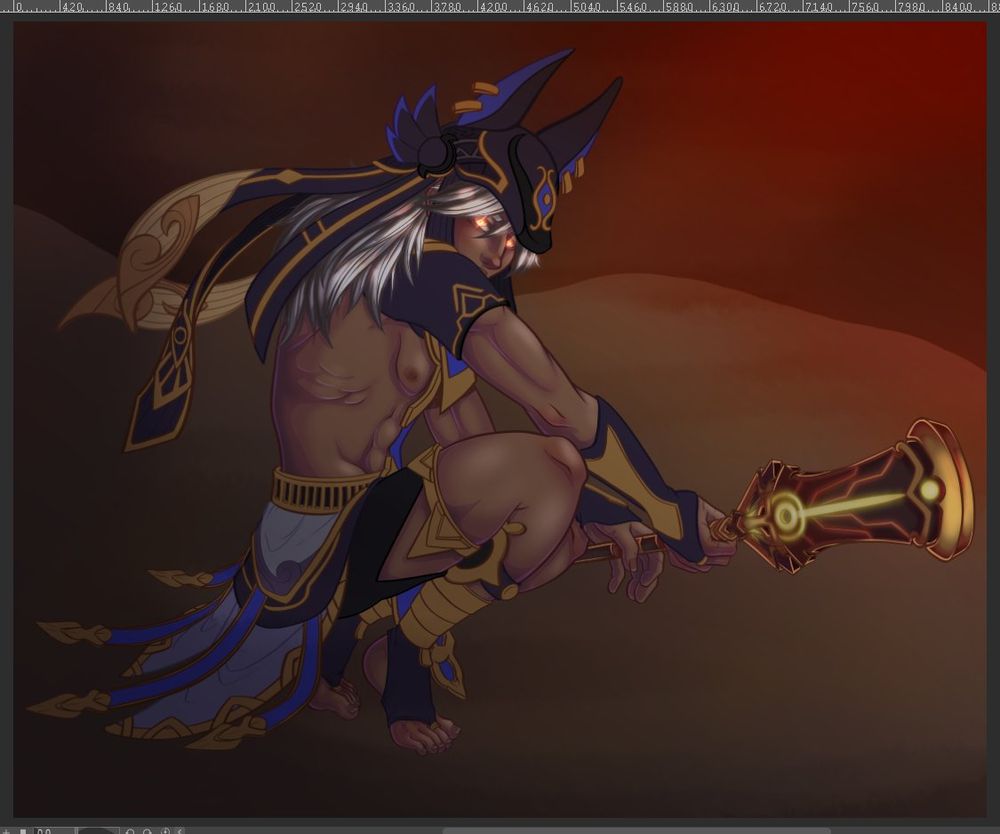Click the 5460 mark on the horizontal ruler
This screenshot has width=1000, height=834.
(631, 7)
